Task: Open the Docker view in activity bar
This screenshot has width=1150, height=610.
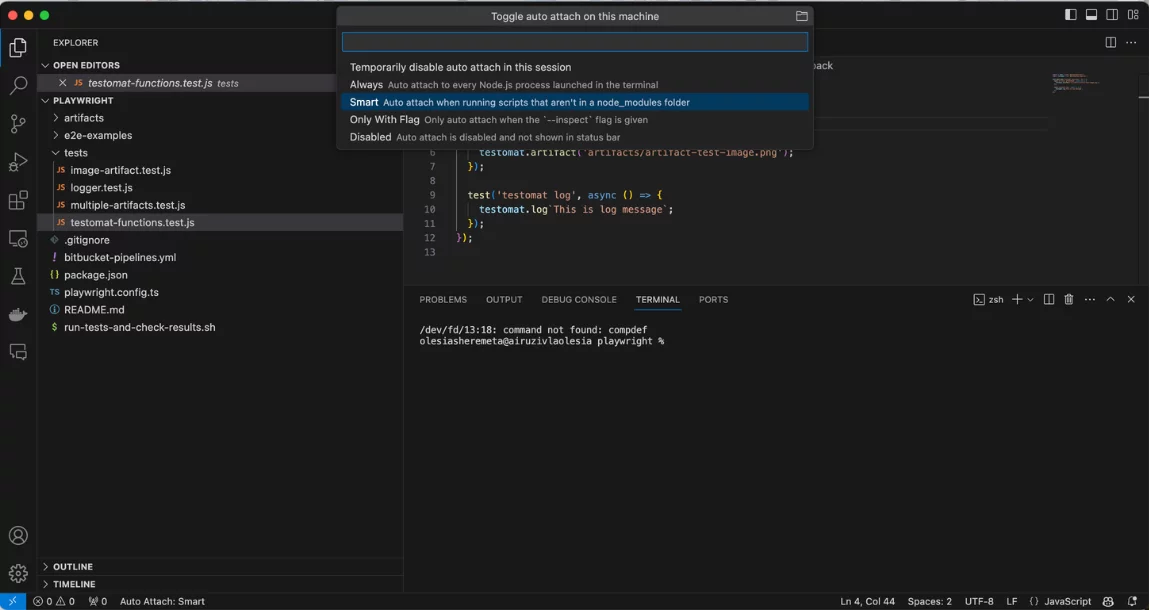Action: (18, 314)
